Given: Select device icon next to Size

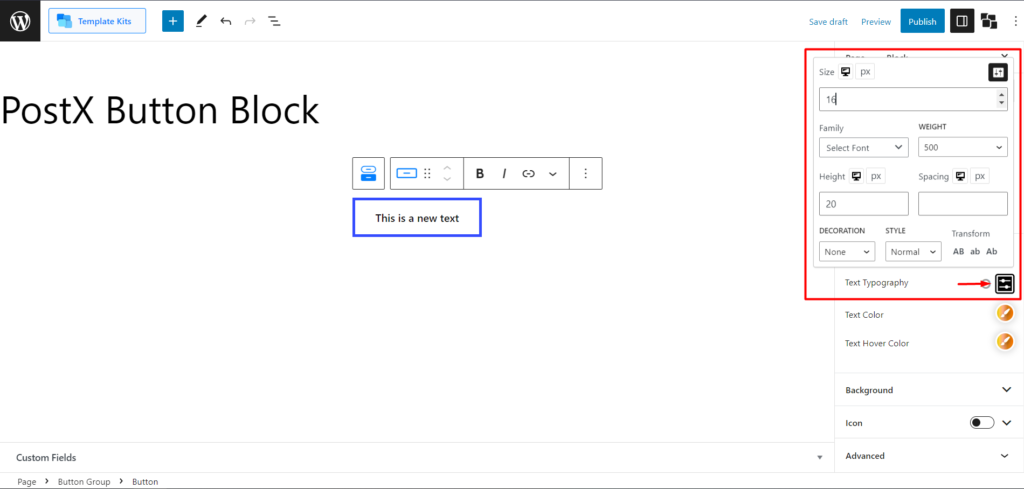Looking at the screenshot, I should [x=846, y=72].
